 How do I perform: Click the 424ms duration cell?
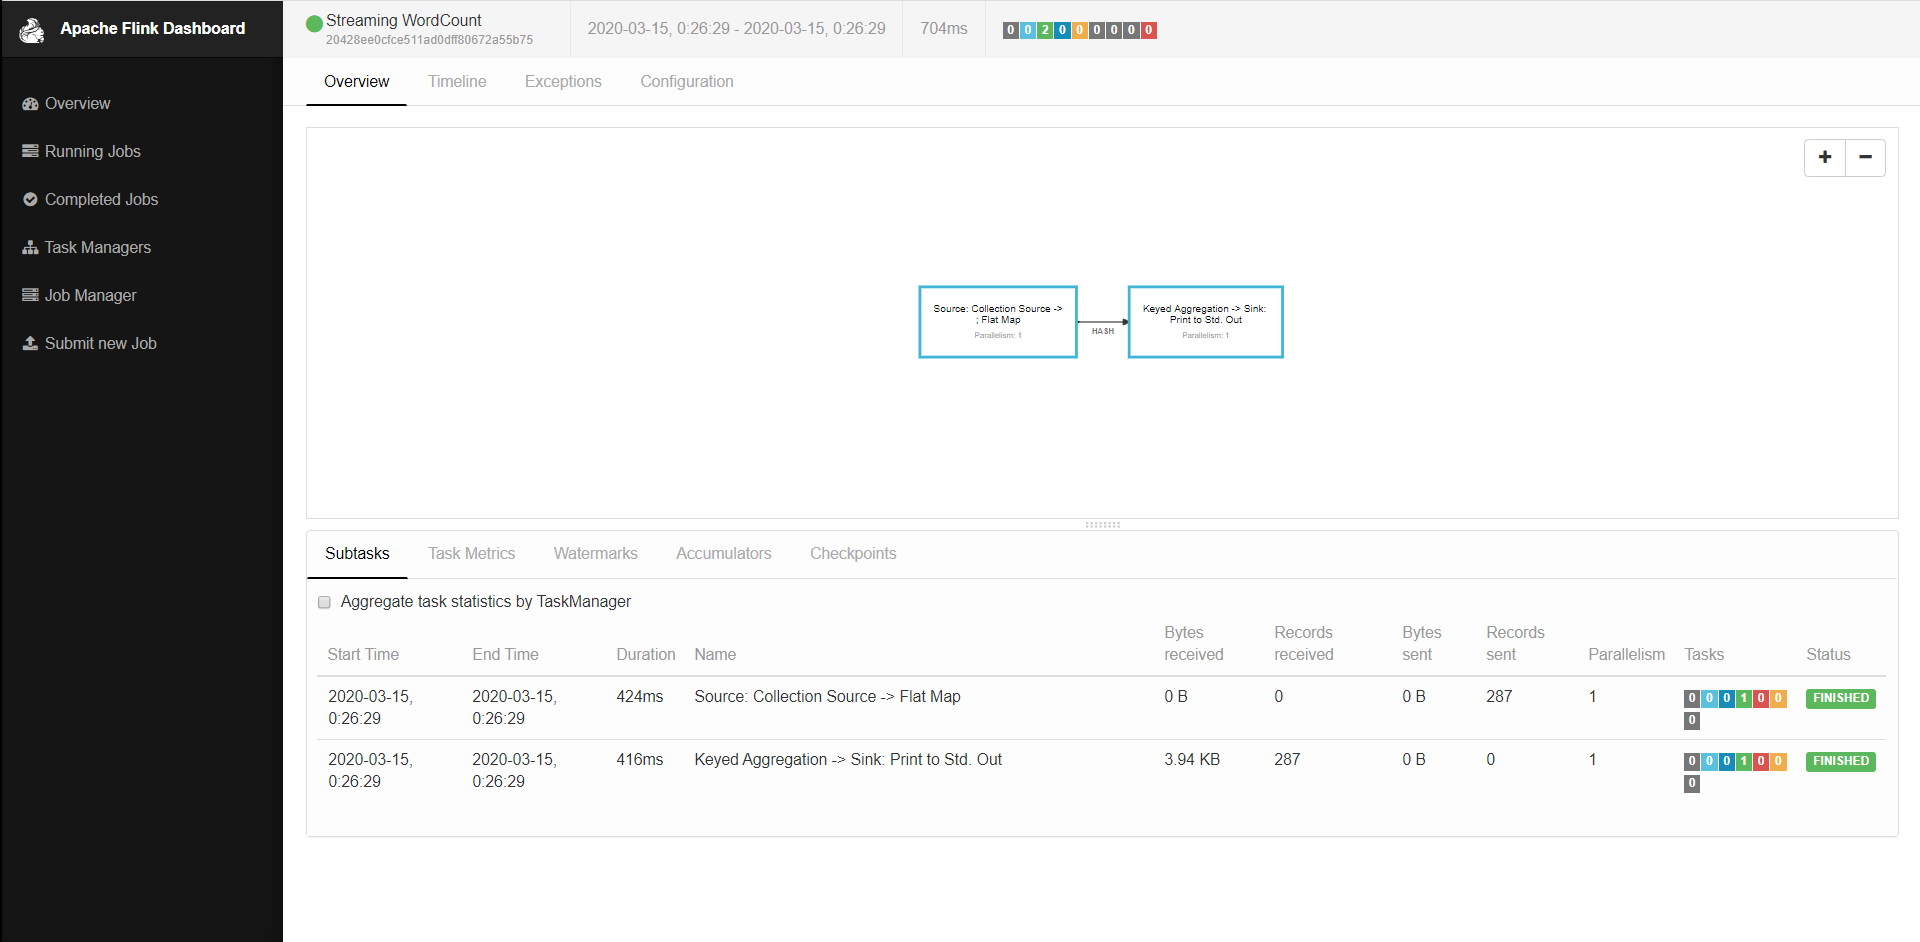click(639, 697)
